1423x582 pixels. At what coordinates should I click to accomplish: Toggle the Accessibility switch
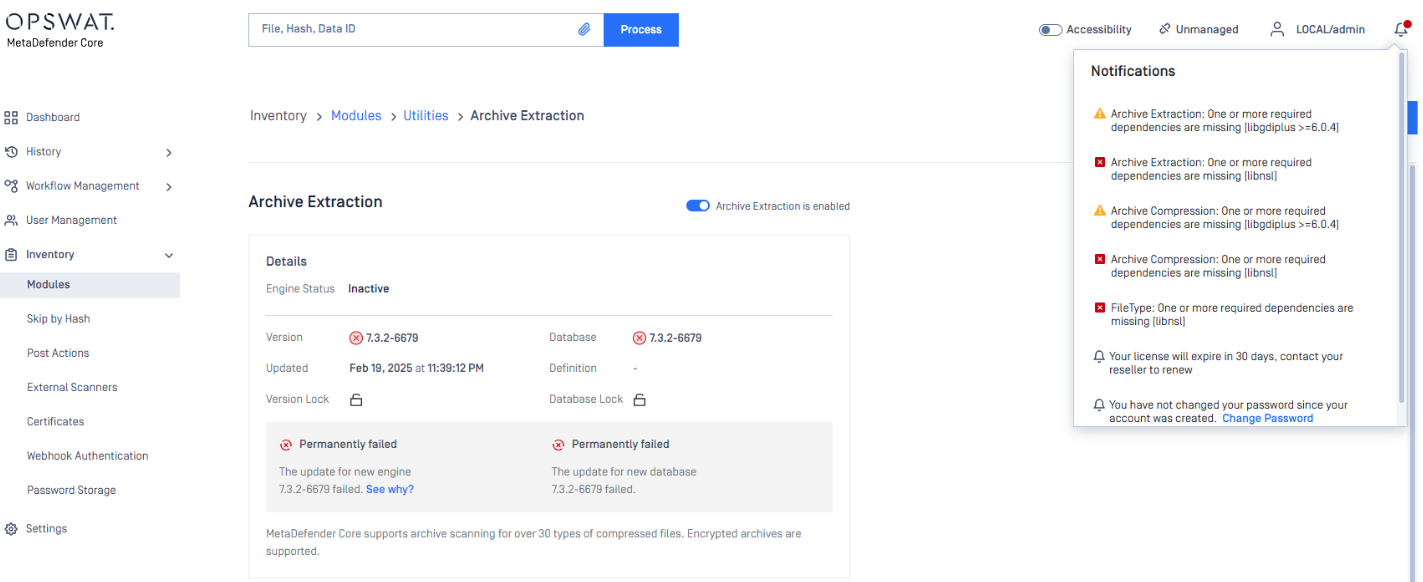pos(1050,30)
